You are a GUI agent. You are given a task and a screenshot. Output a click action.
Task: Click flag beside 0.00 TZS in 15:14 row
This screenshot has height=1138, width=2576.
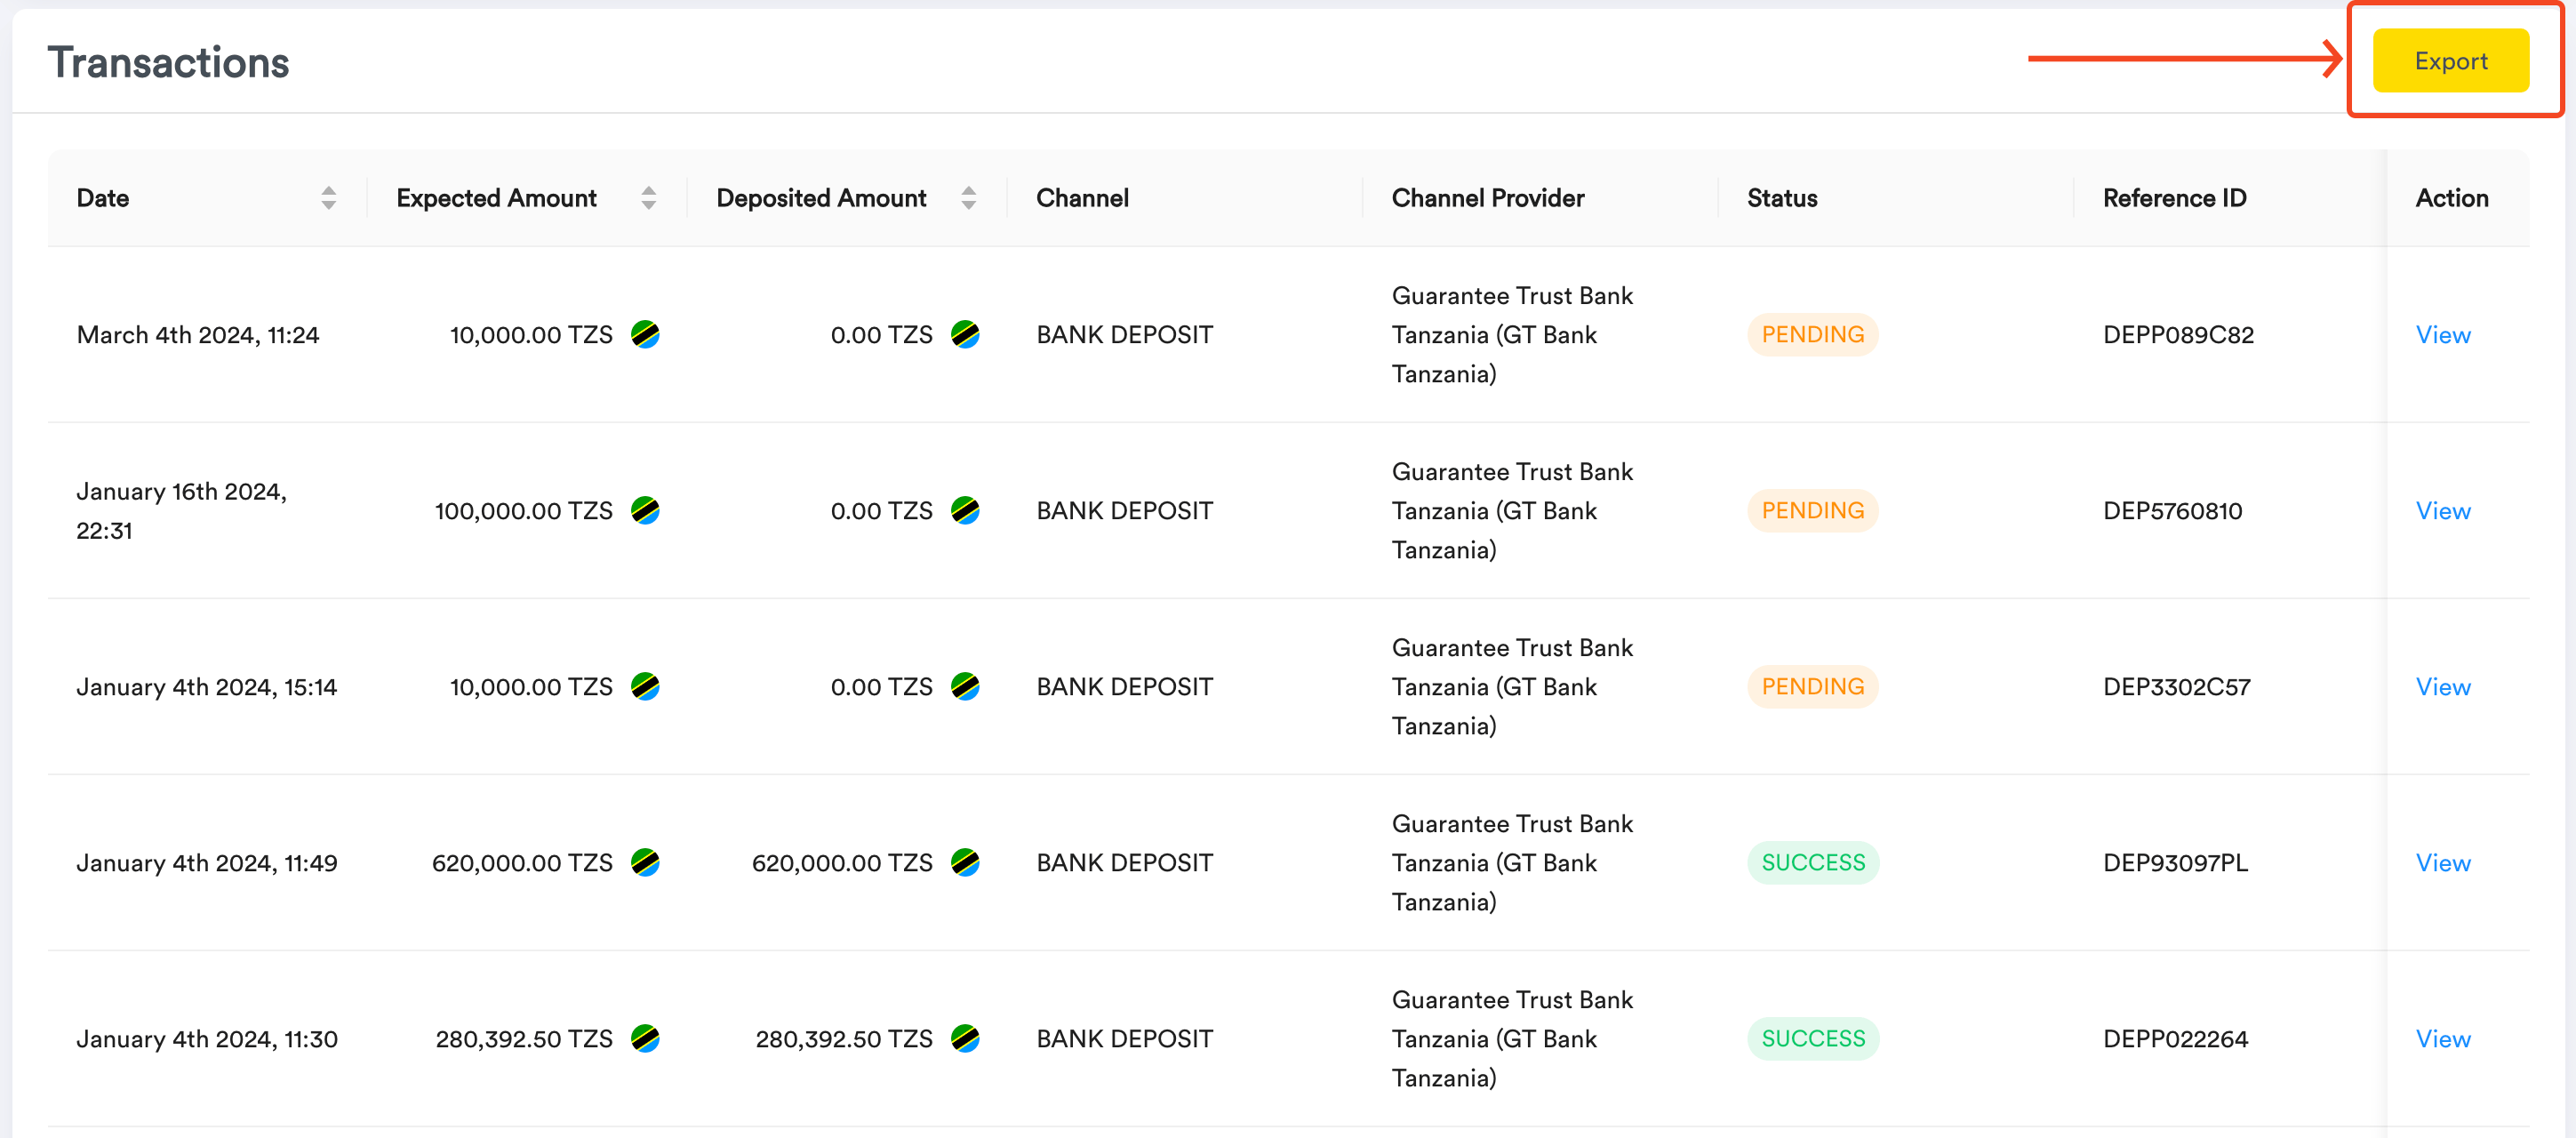[x=965, y=687]
